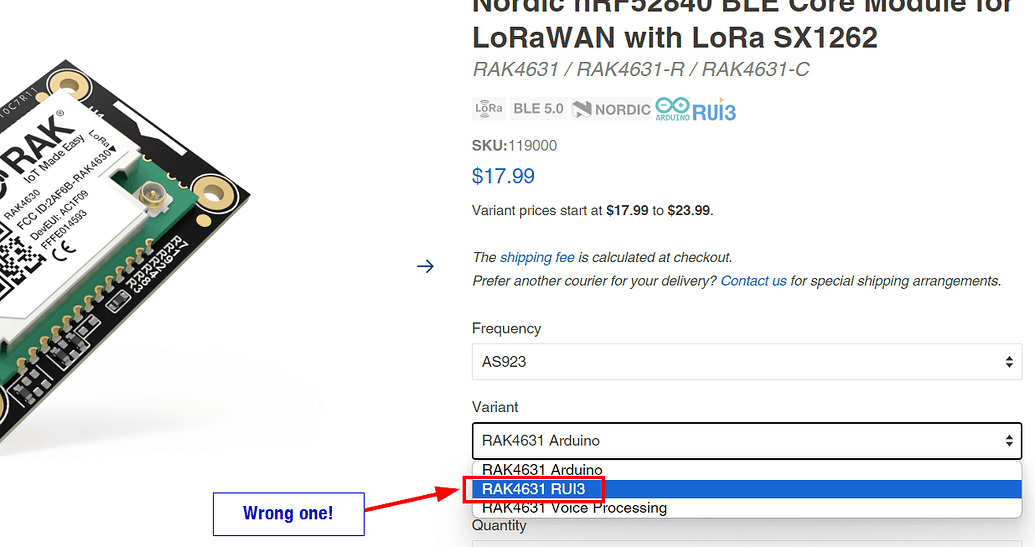Open the Frequency dropdown showing AS923
Screen dimensions: 1035x547
click(x=746, y=361)
